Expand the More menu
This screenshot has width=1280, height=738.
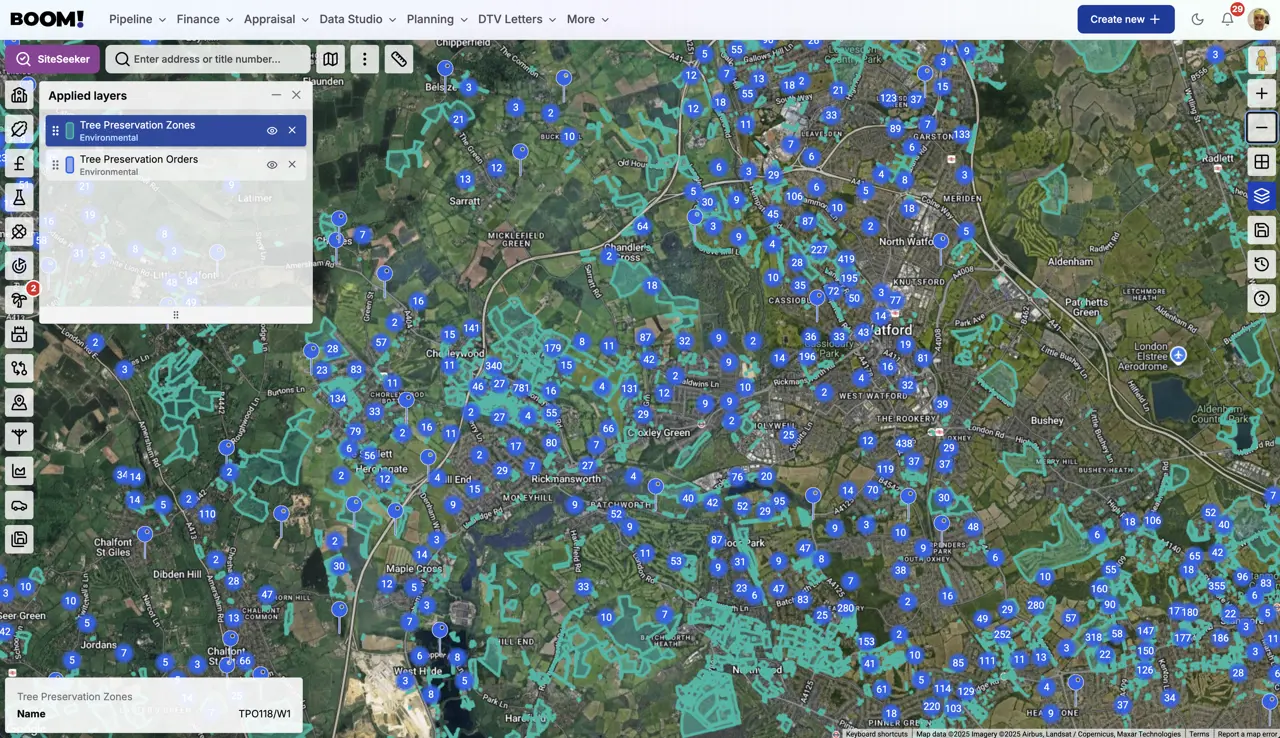click(587, 19)
